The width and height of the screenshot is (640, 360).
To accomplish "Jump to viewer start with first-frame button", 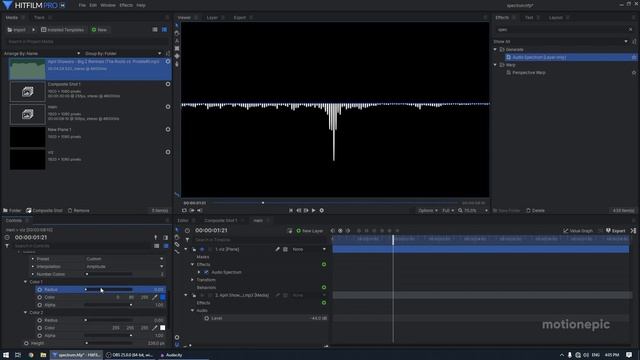I will point(291,210).
